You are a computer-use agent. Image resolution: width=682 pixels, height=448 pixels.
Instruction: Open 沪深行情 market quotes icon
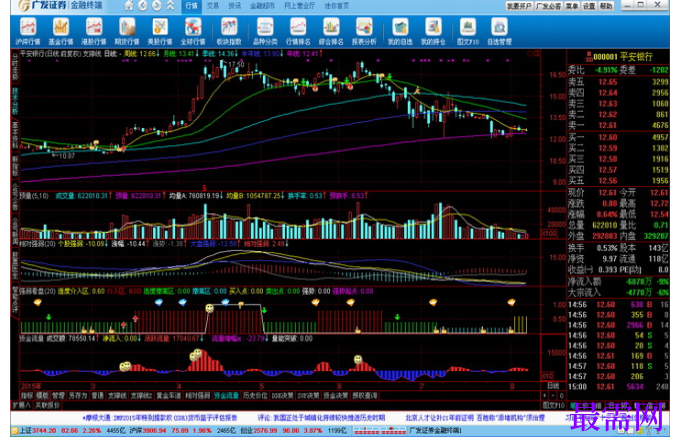28,31
